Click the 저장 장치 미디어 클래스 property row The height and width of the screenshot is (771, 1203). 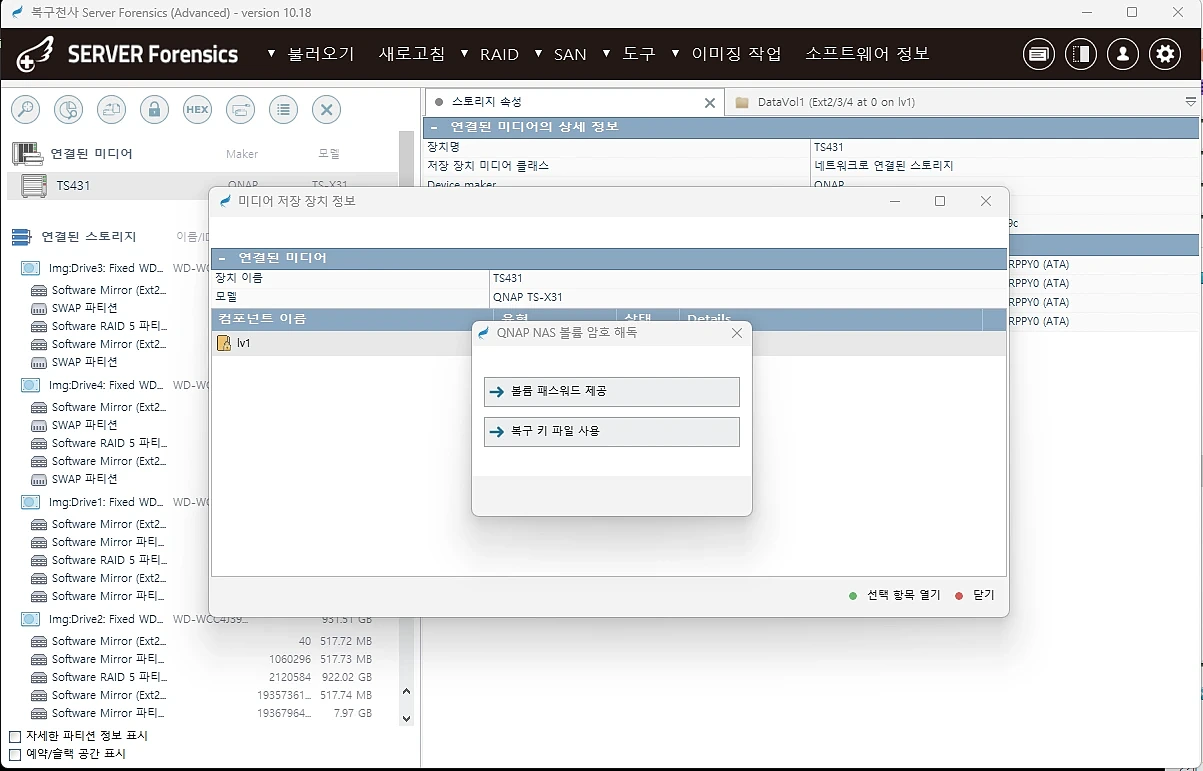[x=617, y=166]
